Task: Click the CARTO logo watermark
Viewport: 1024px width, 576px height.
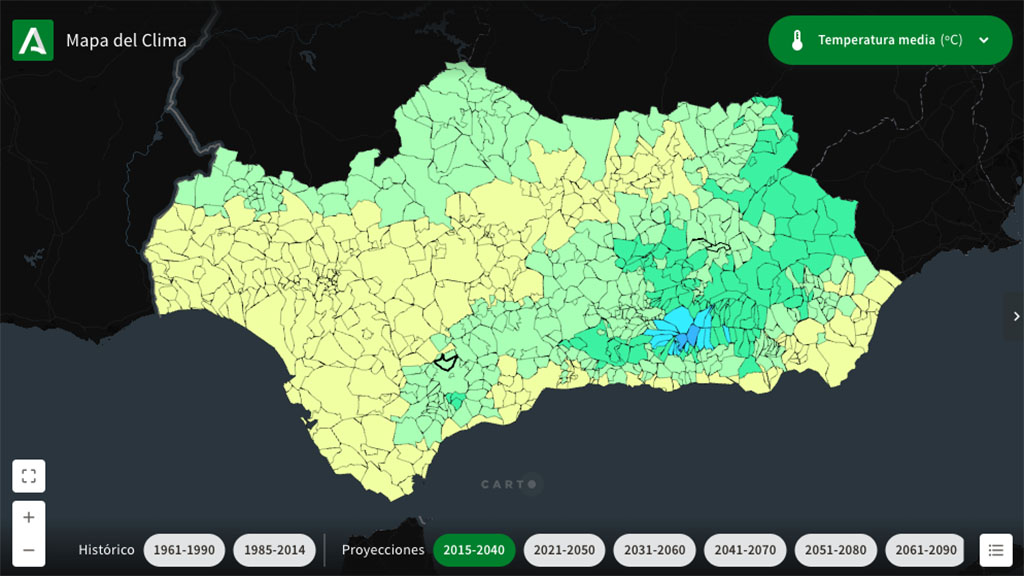Action: coord(510,485)
